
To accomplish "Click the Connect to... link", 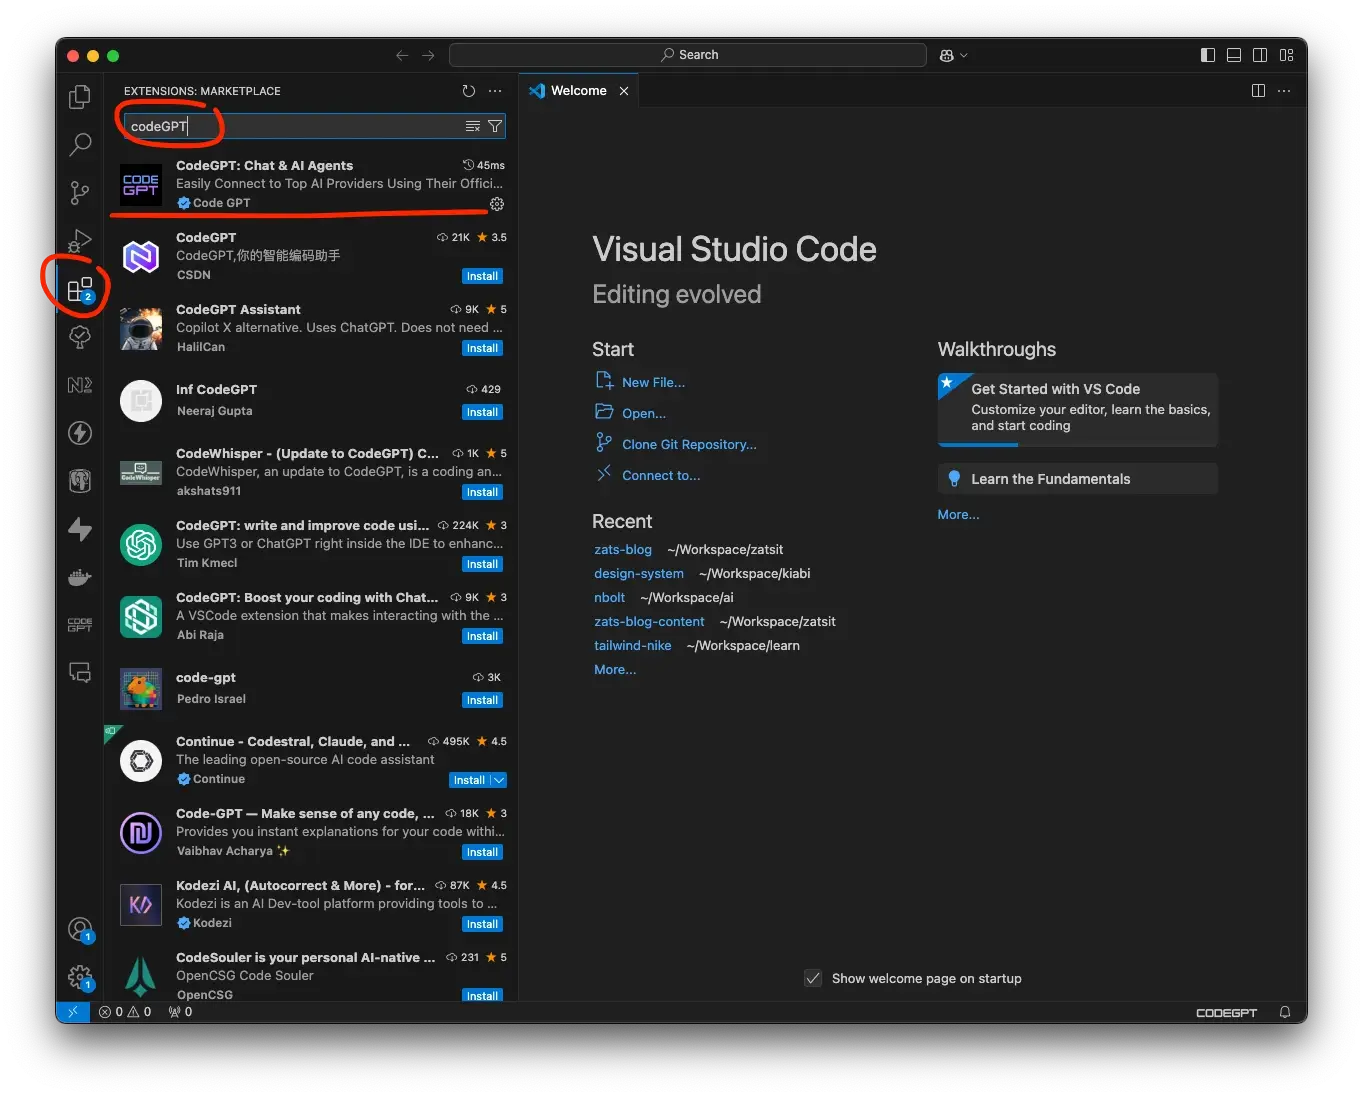I will pos(661,475).
